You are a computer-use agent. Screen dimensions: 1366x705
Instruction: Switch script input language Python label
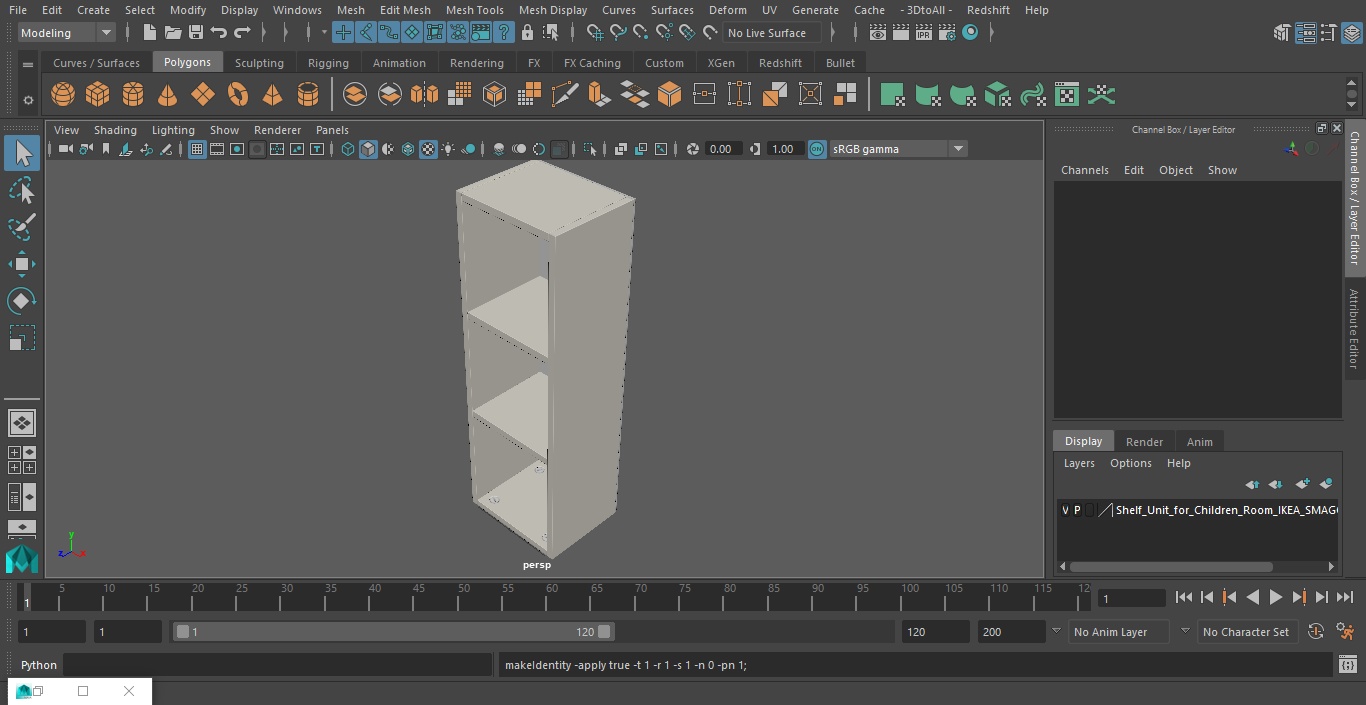click(x=39, y=665)
